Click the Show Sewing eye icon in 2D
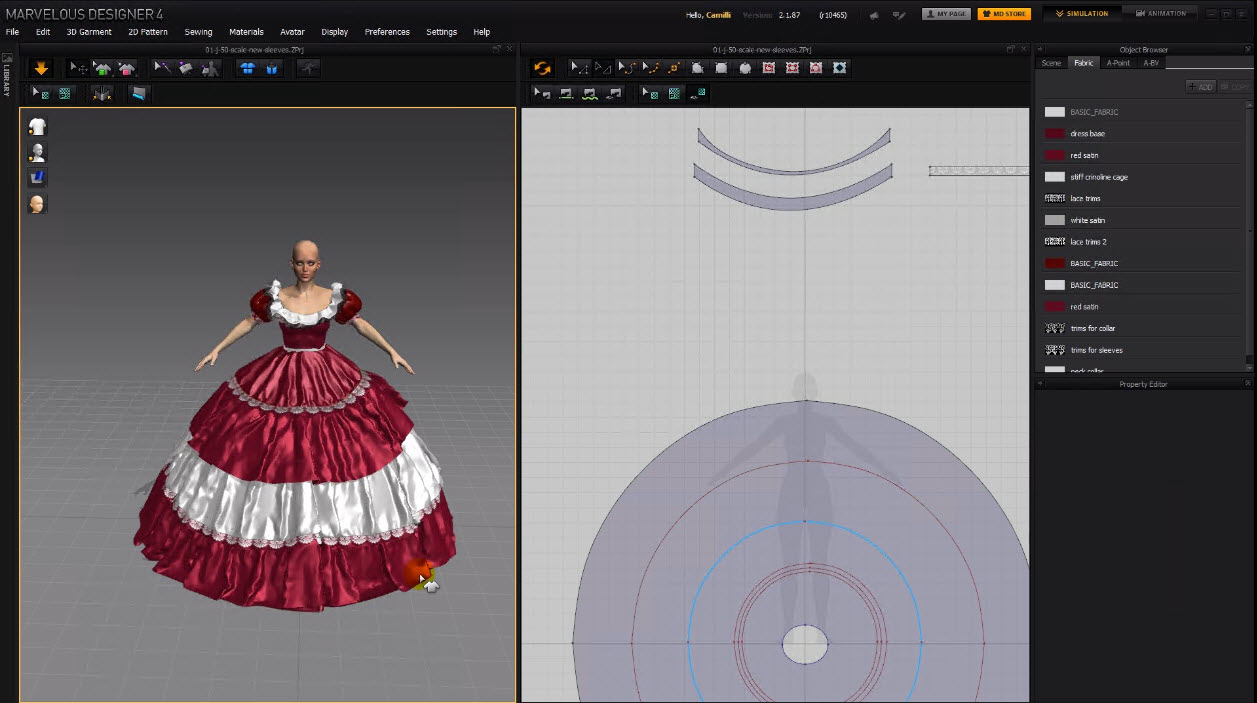 tap(614, 93)
